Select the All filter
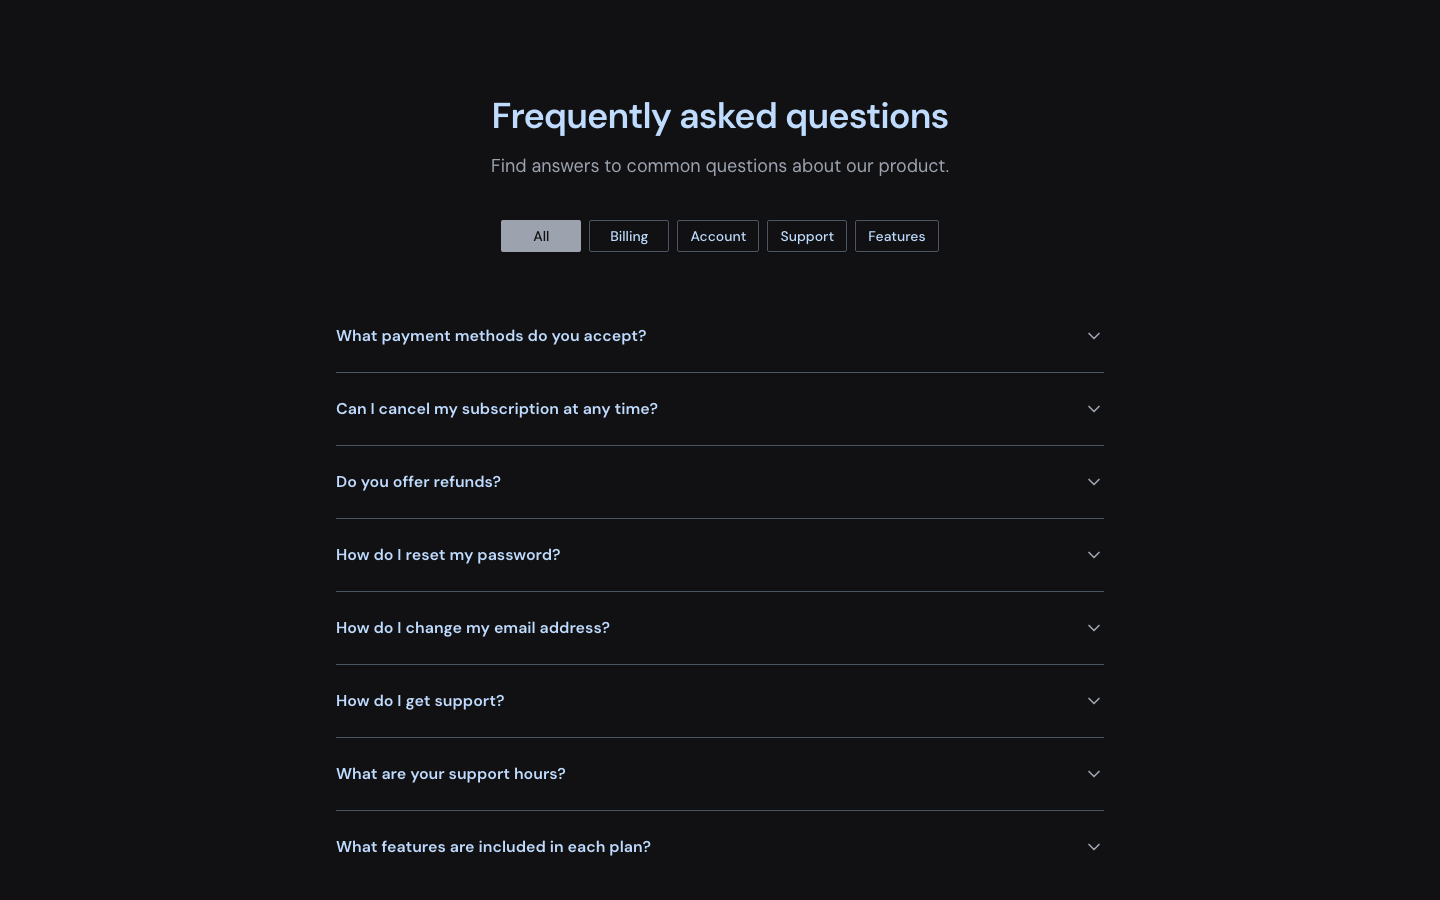This screenshot has width=1440, height=900. (541, 236)
